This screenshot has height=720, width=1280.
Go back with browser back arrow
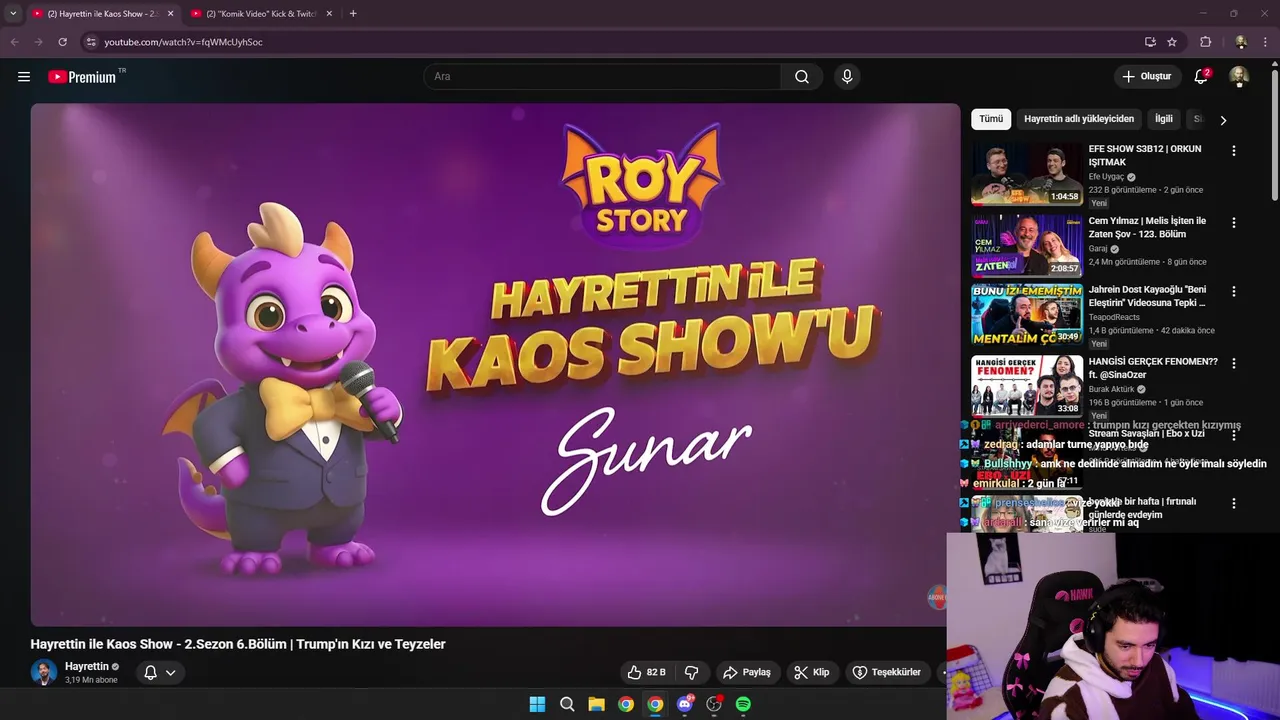[x=14, y=42]
